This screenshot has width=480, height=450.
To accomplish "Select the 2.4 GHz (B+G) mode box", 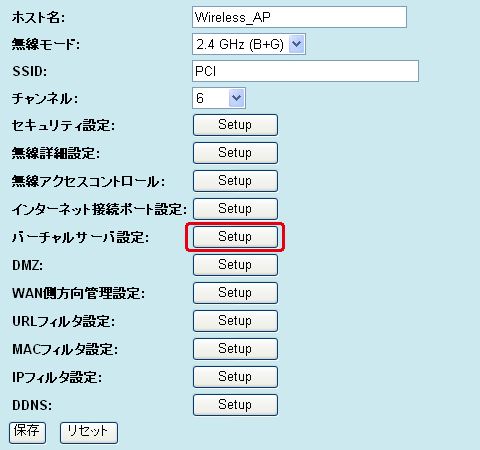I will pos(249,44).
